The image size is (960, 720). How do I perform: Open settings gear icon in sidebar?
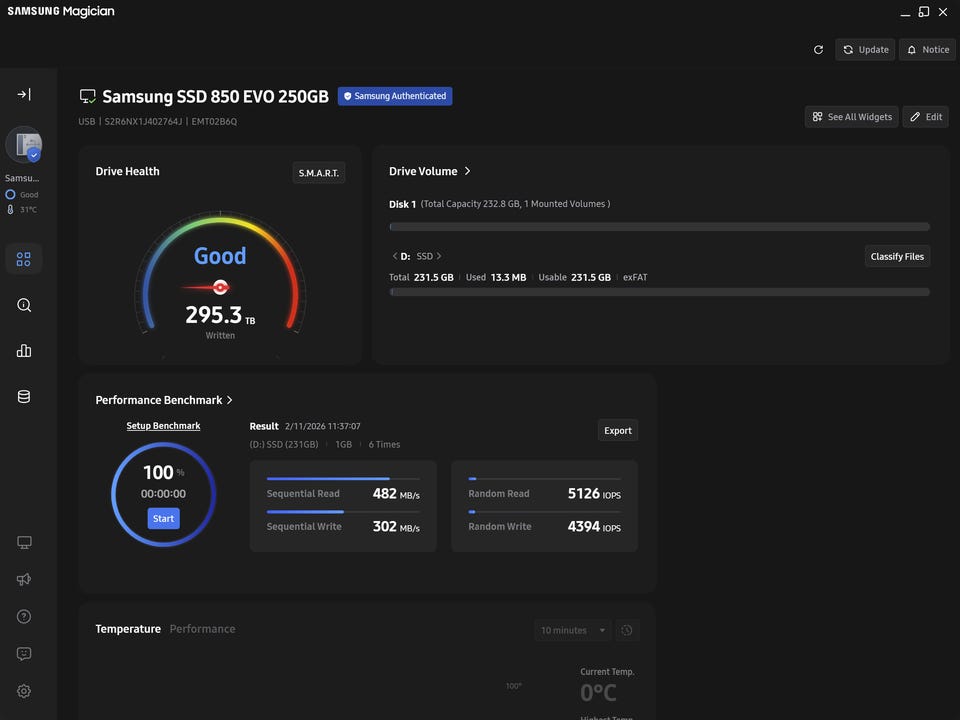[x=24, y=691]
